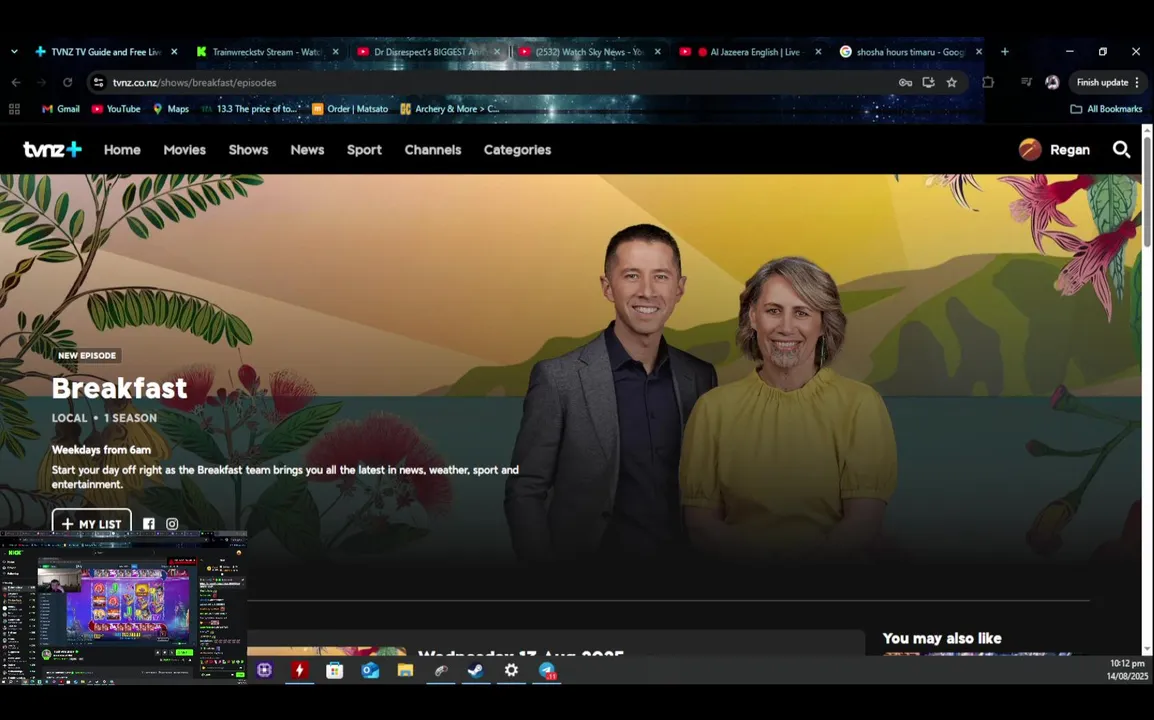Open the All Bookmarks folder
Viewport: 1154px width, 720px height.
pyautogui.click(x=1106, y=109)
